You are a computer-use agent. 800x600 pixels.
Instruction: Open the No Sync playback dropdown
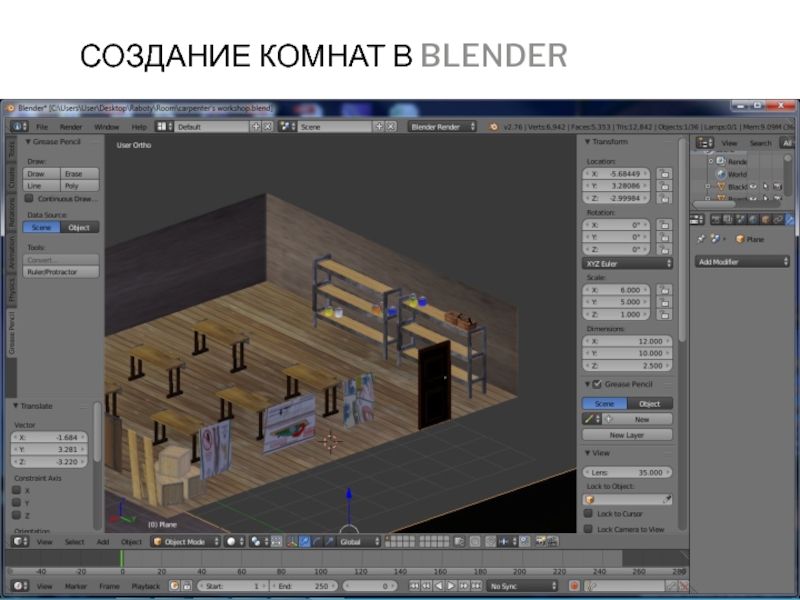click(x=522, y=586)
